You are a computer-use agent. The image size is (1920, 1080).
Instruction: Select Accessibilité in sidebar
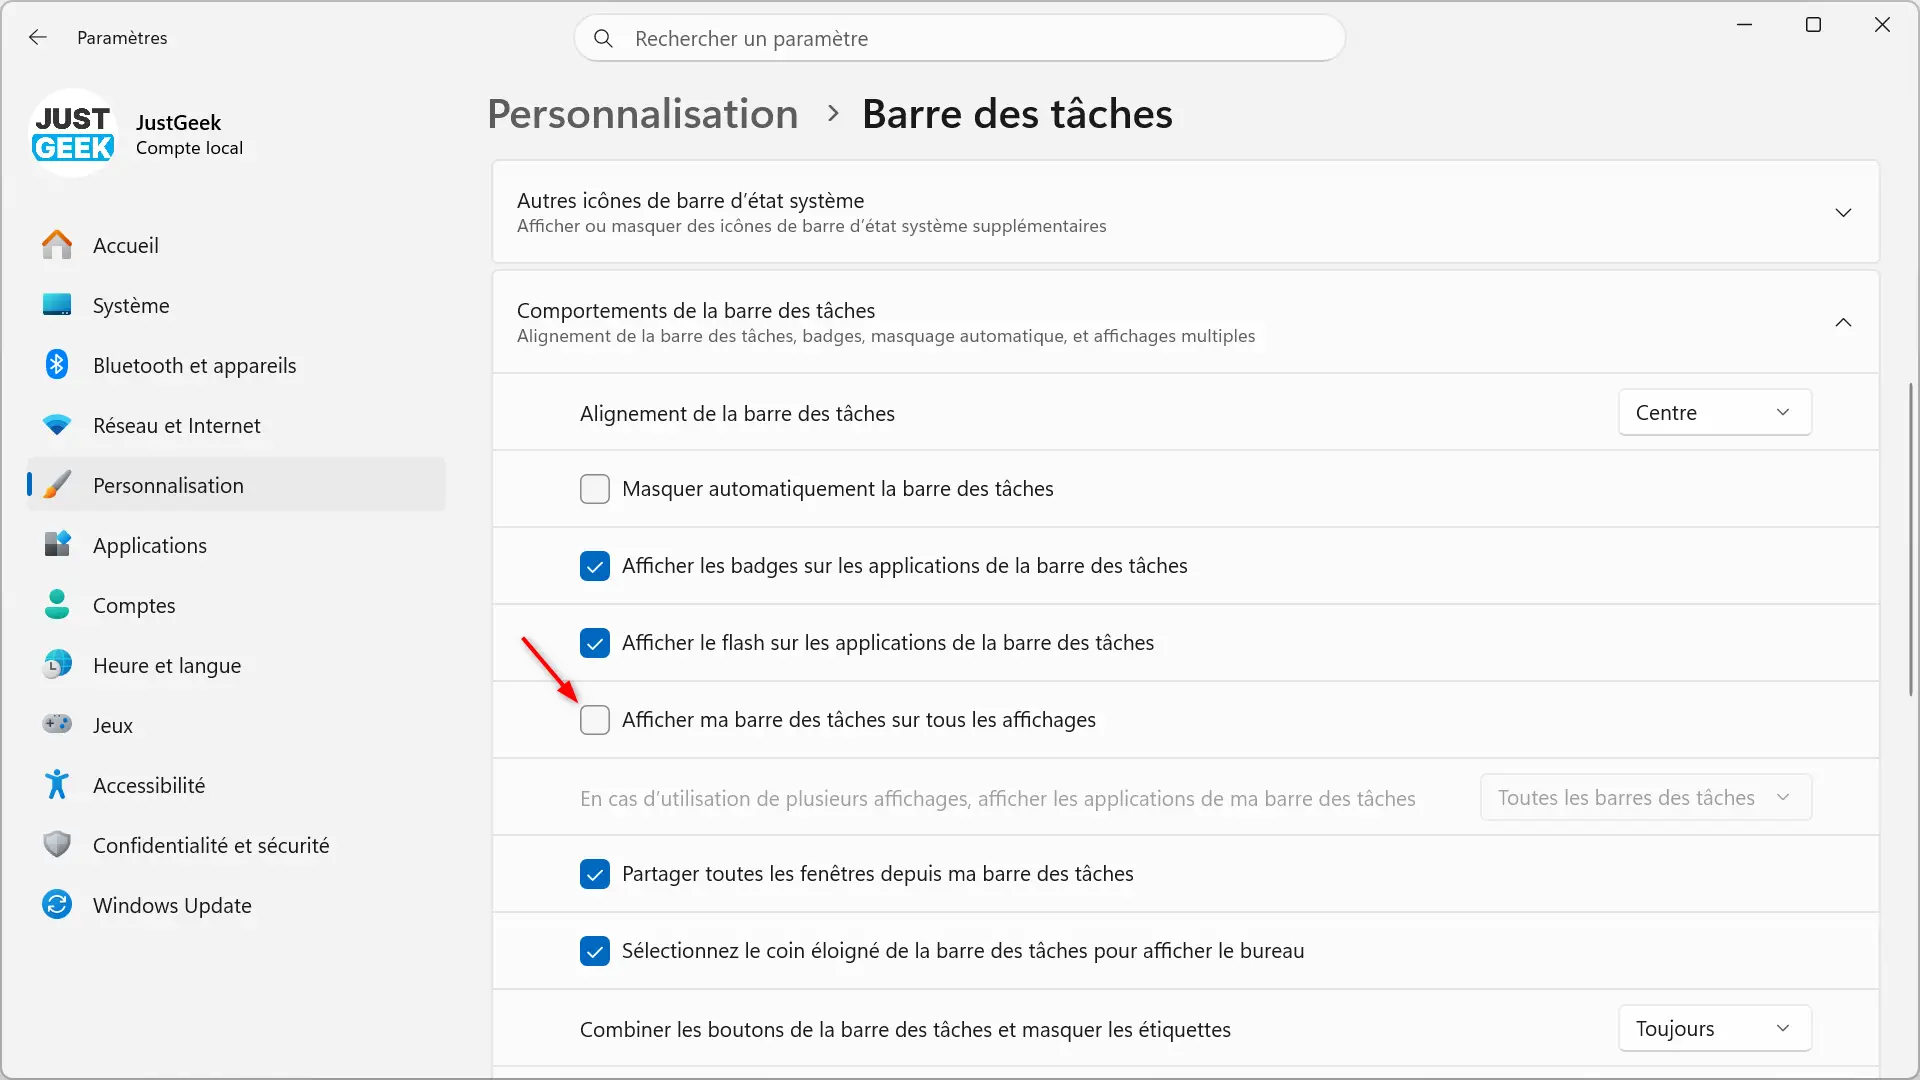pos(236,785)
